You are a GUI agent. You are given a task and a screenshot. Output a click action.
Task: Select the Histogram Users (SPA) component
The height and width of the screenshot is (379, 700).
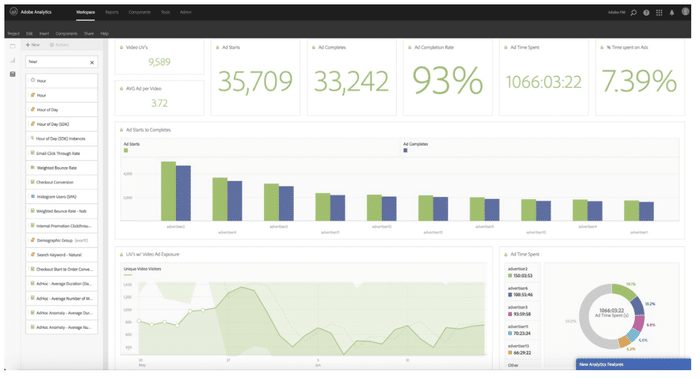tap(62, 196)
